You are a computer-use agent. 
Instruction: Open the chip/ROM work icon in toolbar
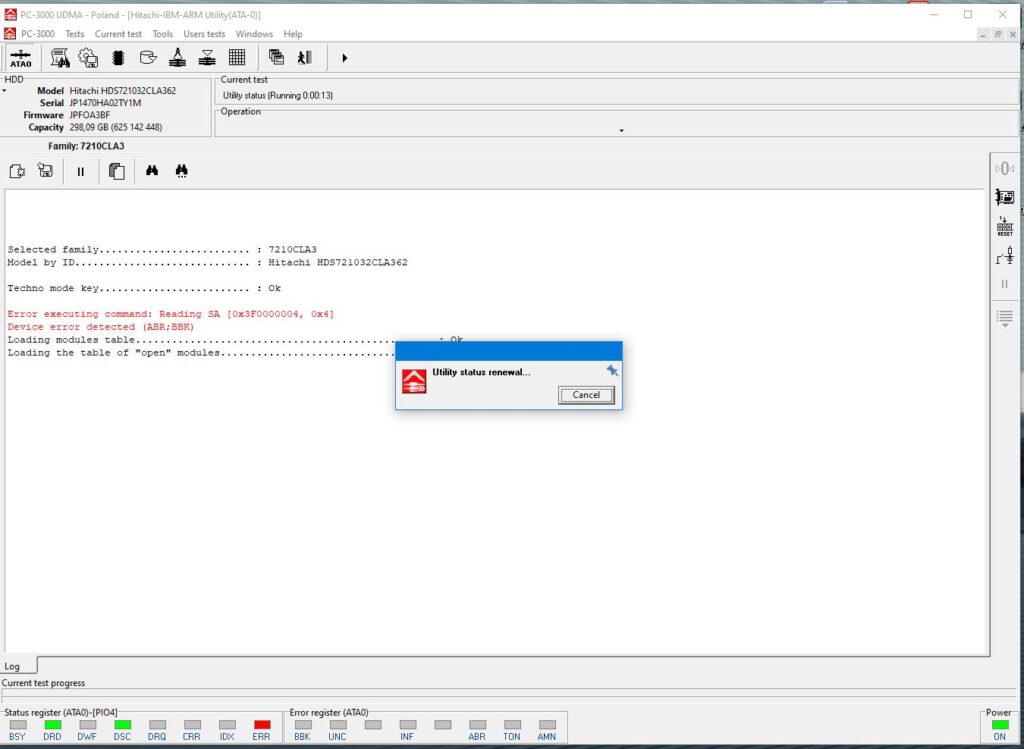point(118,58)
